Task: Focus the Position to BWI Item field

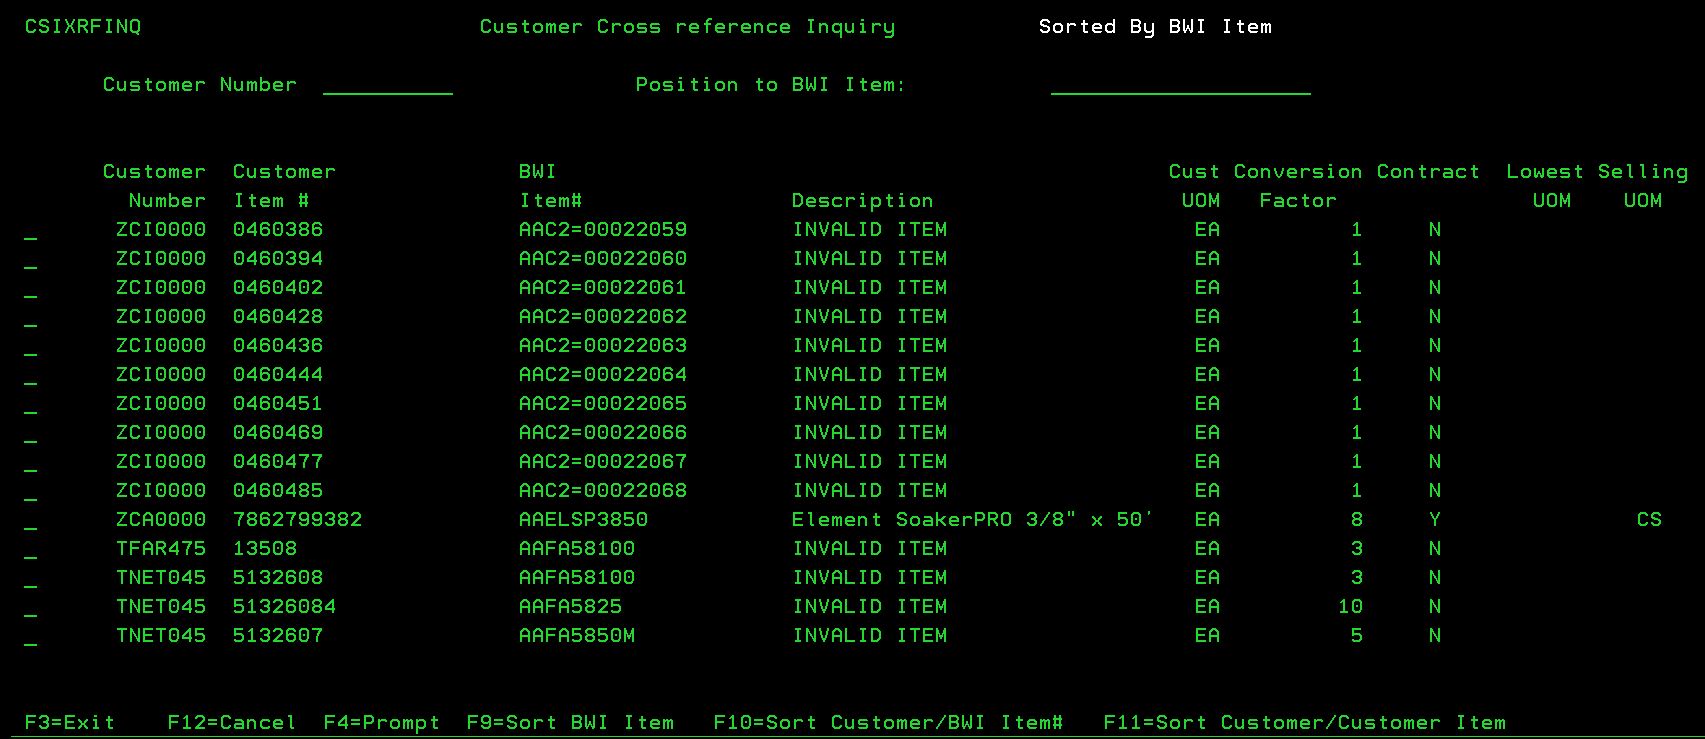Action: click(x=1180, y=86)
